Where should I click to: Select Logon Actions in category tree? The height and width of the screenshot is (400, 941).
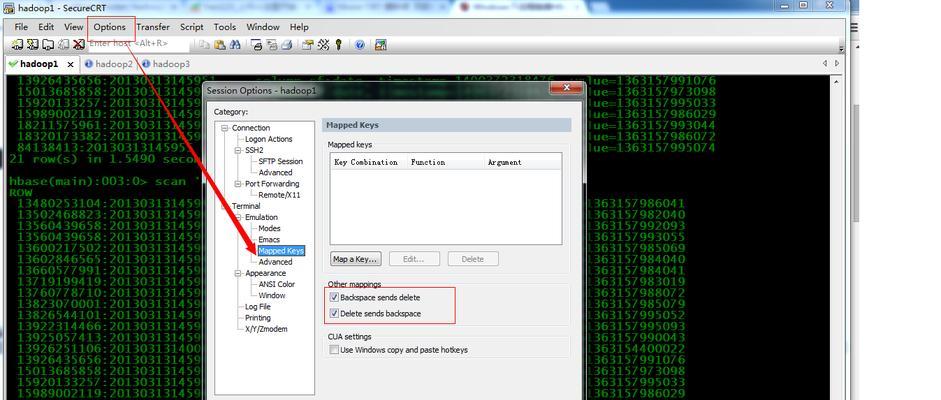(x=269, y=139)
